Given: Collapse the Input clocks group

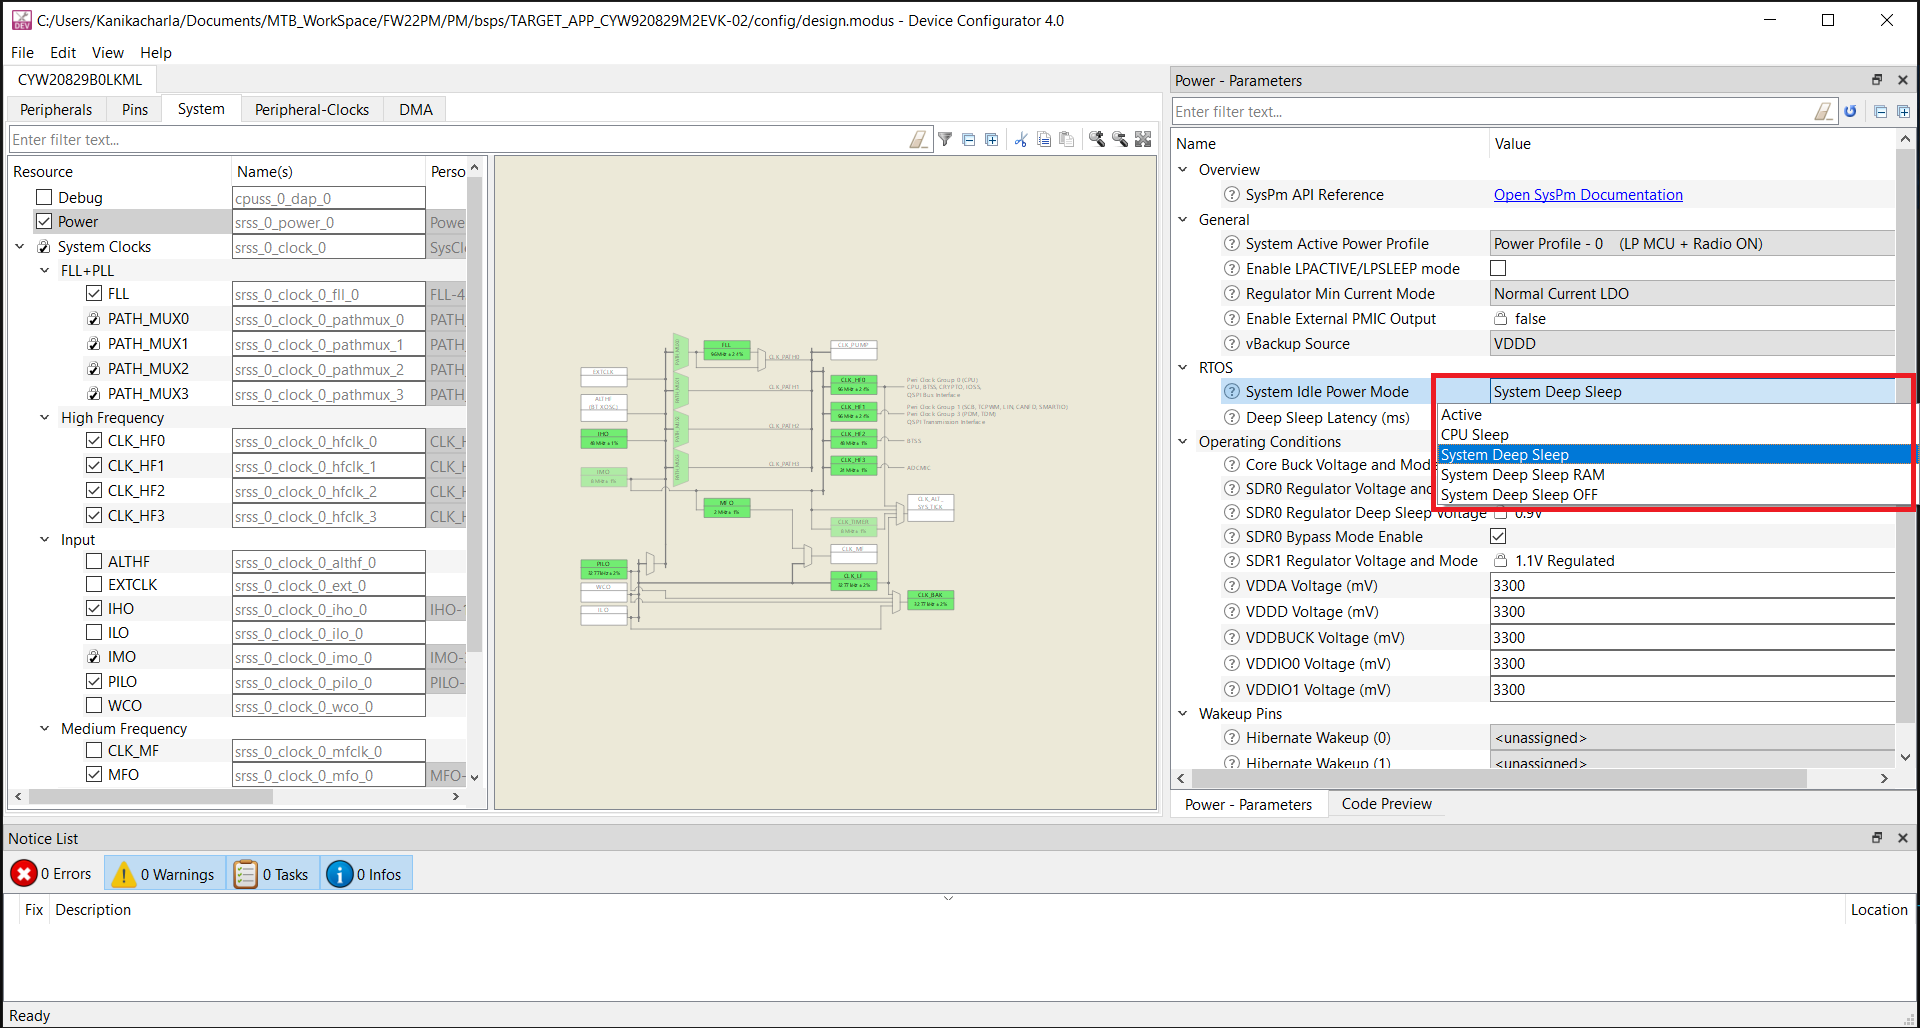Looking at the screenshot, I should pyautogui.click(x=44, y=539).
